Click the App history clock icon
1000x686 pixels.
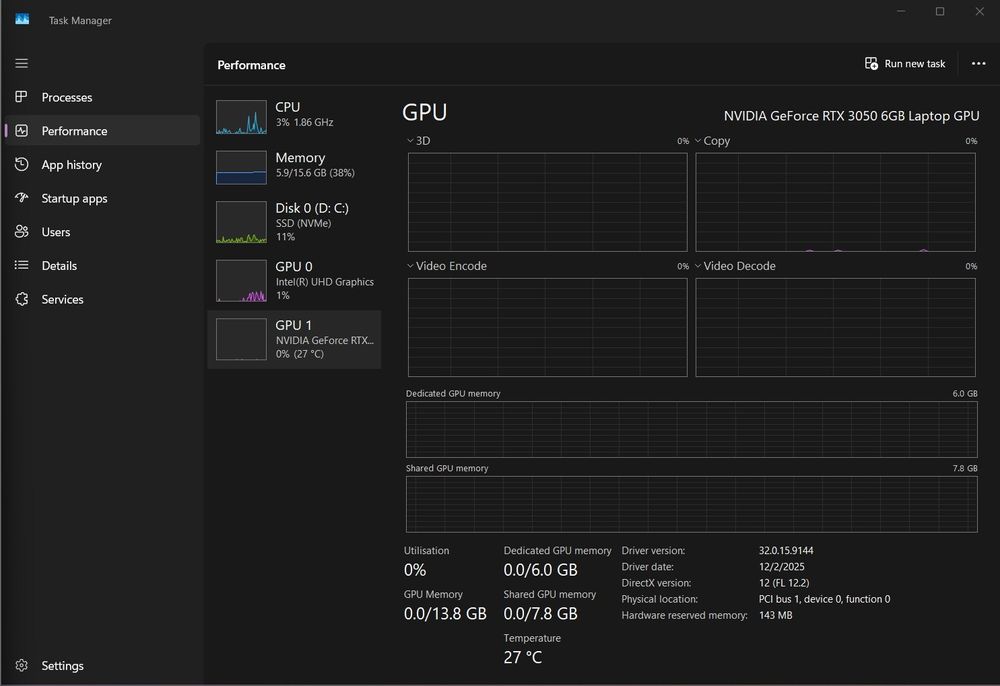22,164
